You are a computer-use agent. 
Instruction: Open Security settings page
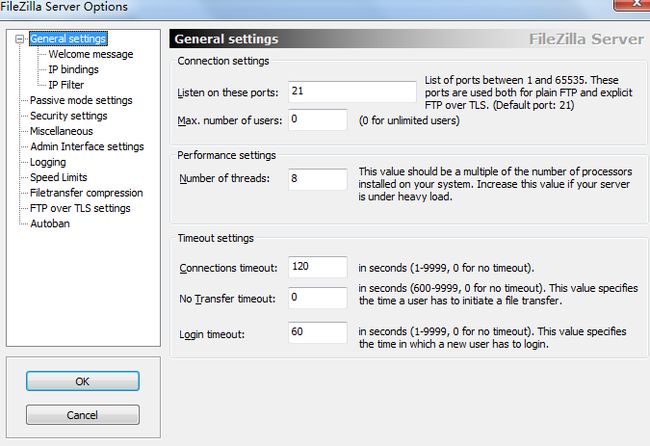click(69, 116)
